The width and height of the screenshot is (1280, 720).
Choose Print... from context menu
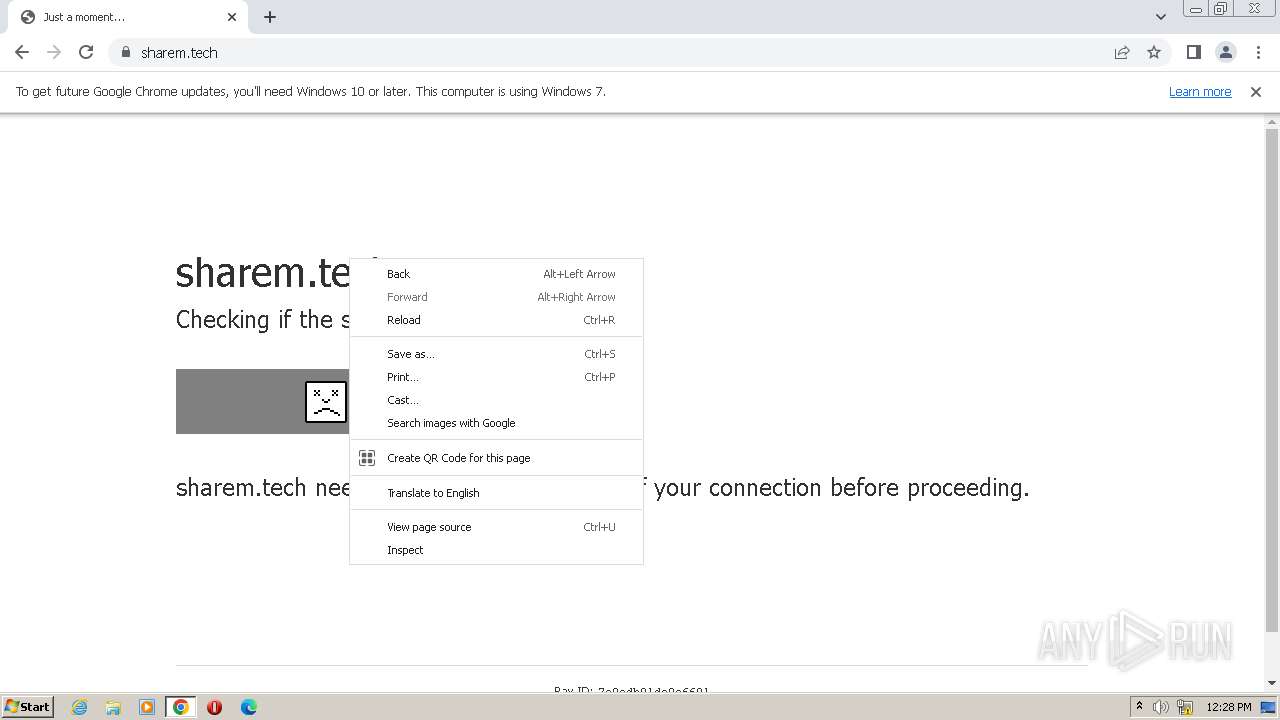pyautogui.click(x=496, y=377)
